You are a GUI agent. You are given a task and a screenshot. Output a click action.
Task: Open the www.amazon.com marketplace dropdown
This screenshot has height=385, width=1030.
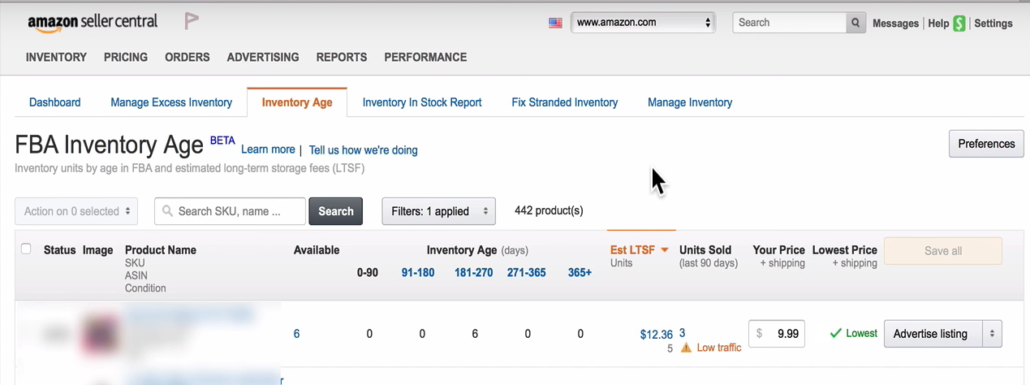click(642, 22)
